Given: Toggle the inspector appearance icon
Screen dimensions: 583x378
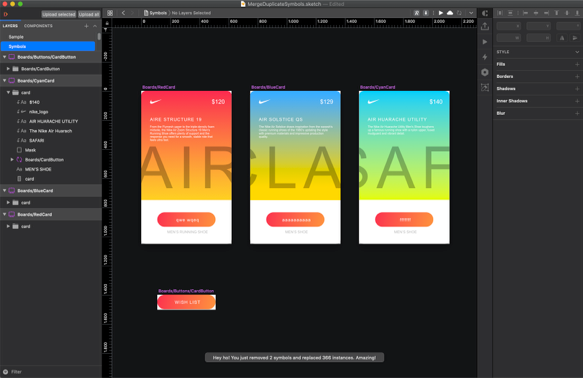Looking at the screenshot, I should pos(485,13).
